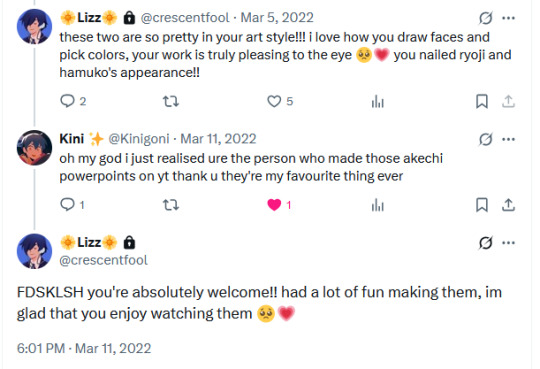Screen dimensions: 540x369
Task: Retweet Lizz's Mar 5 tweet
Action: 171,101
